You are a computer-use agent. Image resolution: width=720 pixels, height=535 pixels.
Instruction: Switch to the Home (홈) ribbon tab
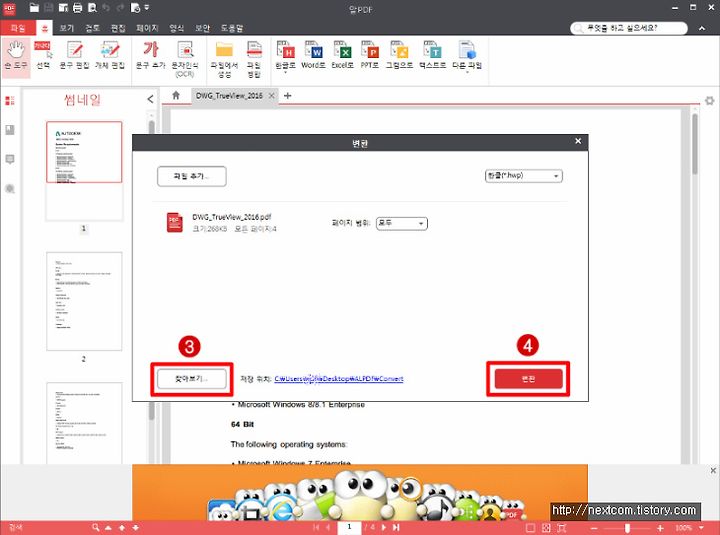tap(45, 28)
